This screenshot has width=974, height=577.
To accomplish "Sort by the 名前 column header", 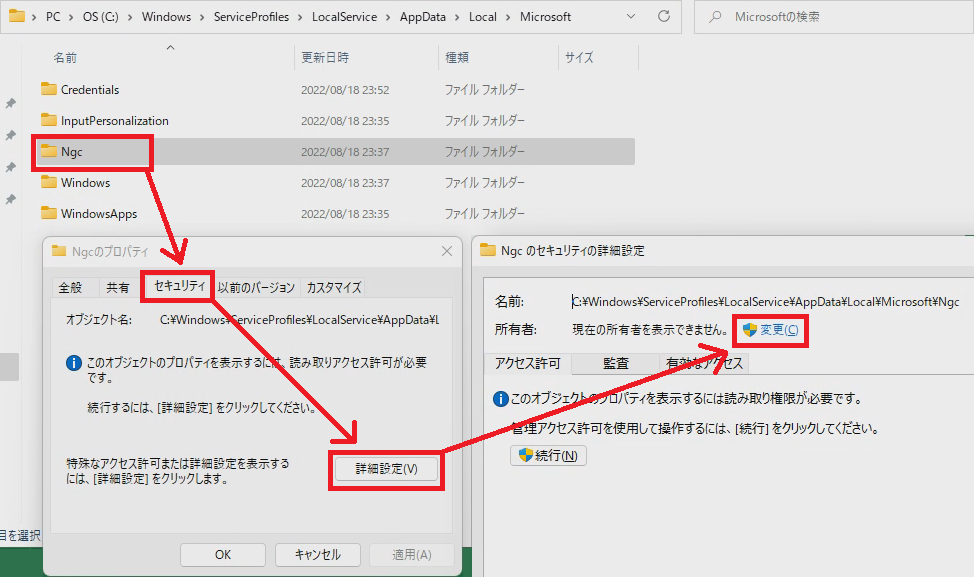I will point(65,58).
